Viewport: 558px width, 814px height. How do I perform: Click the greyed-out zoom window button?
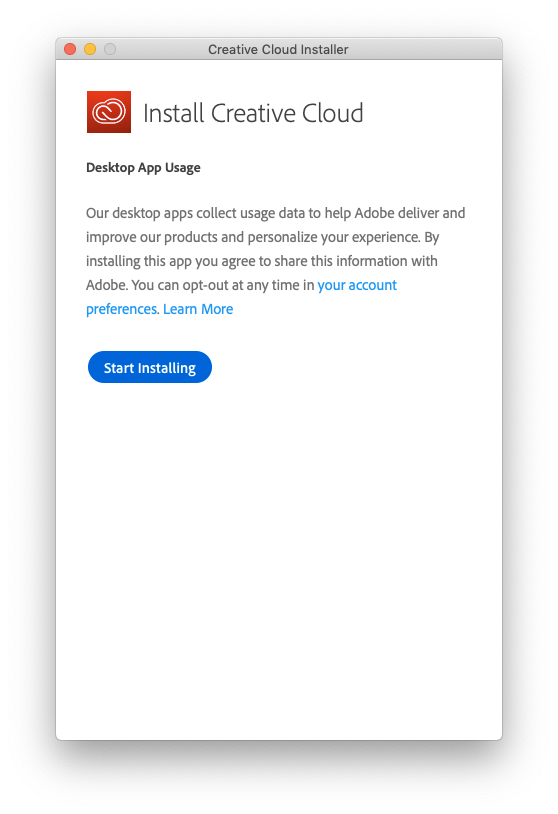[x=110, y=49]
